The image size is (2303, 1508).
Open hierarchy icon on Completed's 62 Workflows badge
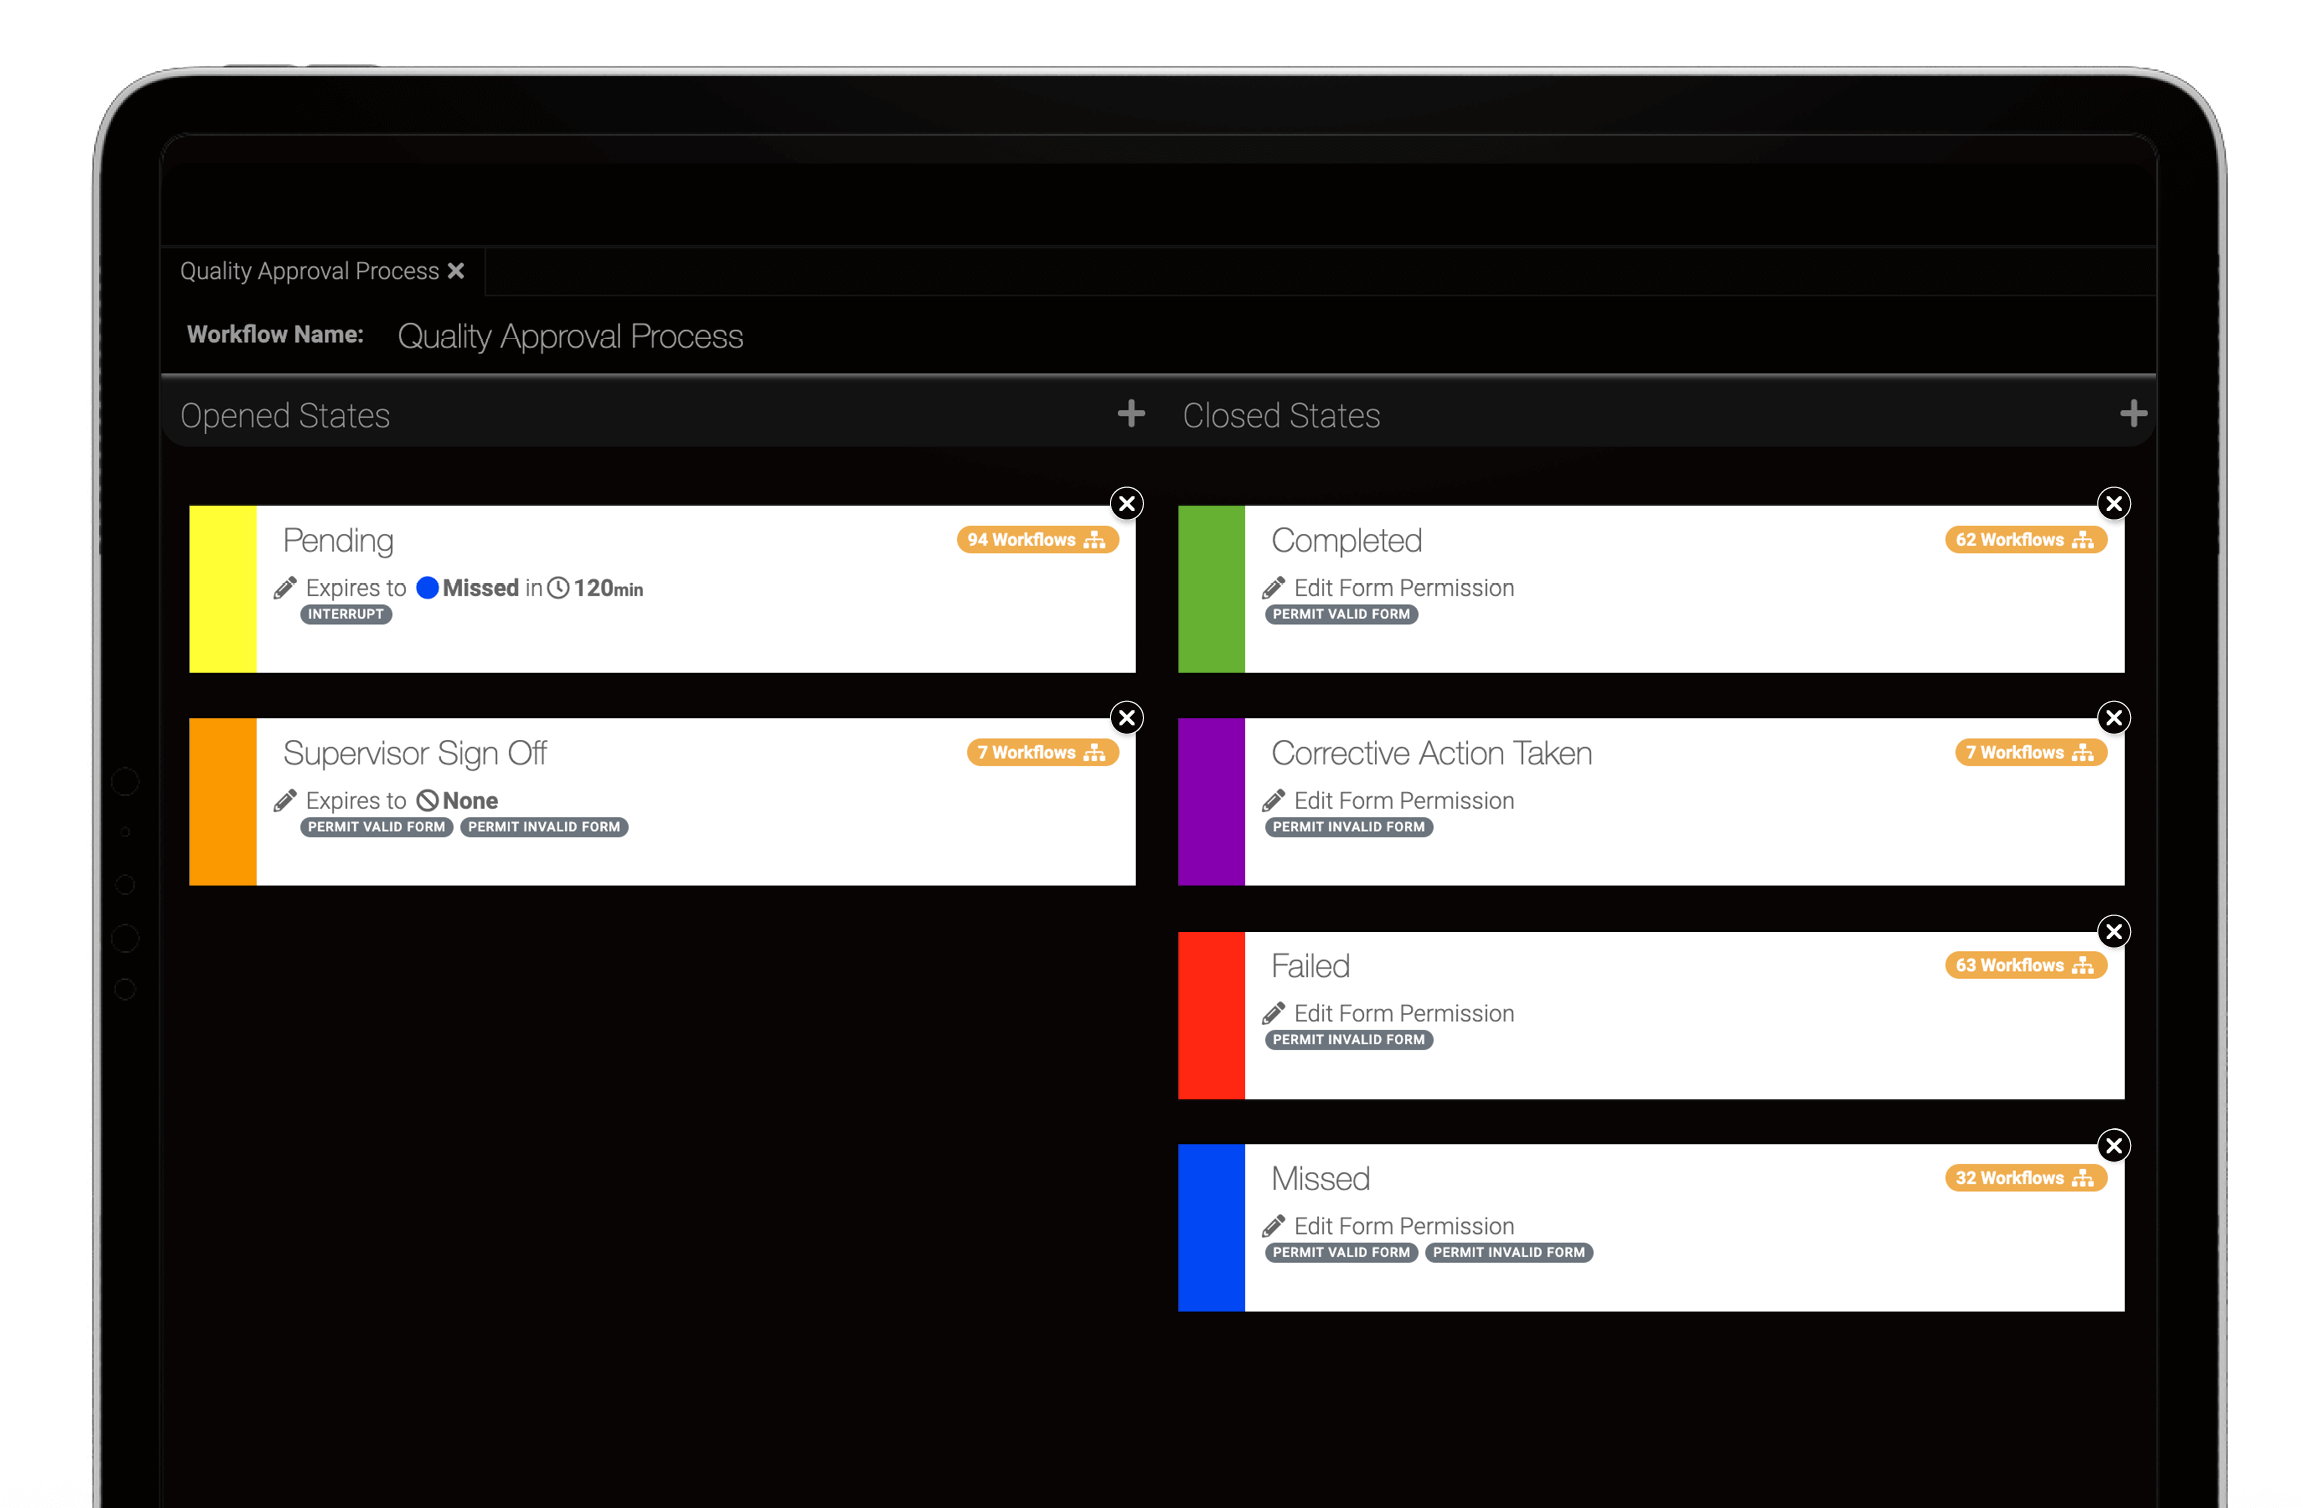(x=2083, y=539)
